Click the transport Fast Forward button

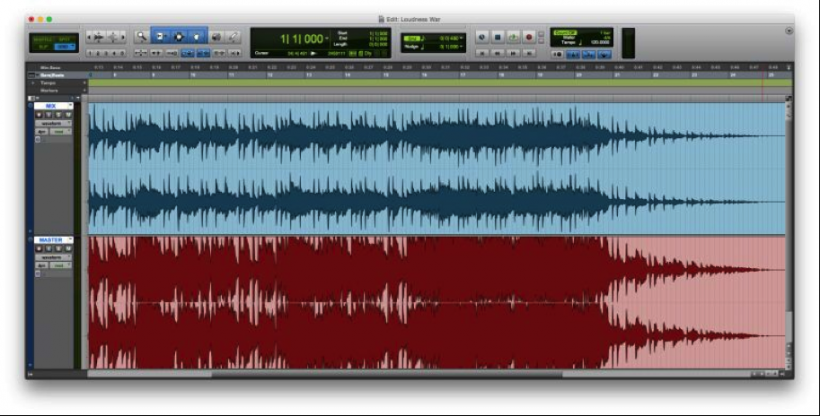point(514,54)
